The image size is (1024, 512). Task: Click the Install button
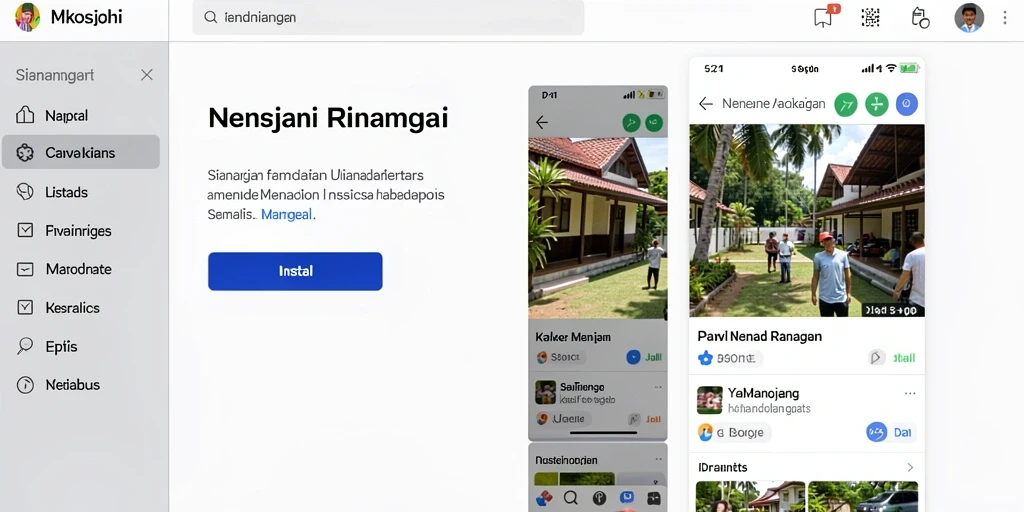point(295,271)
